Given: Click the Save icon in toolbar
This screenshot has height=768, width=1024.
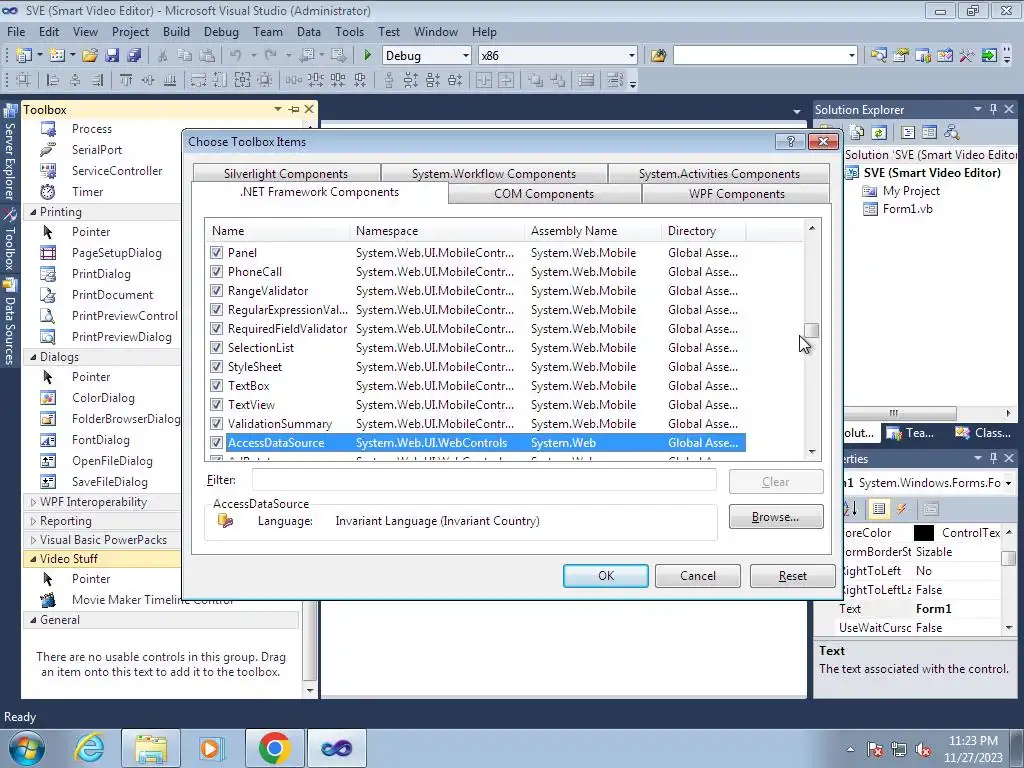Looking at the screenshot, I should (112, 56).
